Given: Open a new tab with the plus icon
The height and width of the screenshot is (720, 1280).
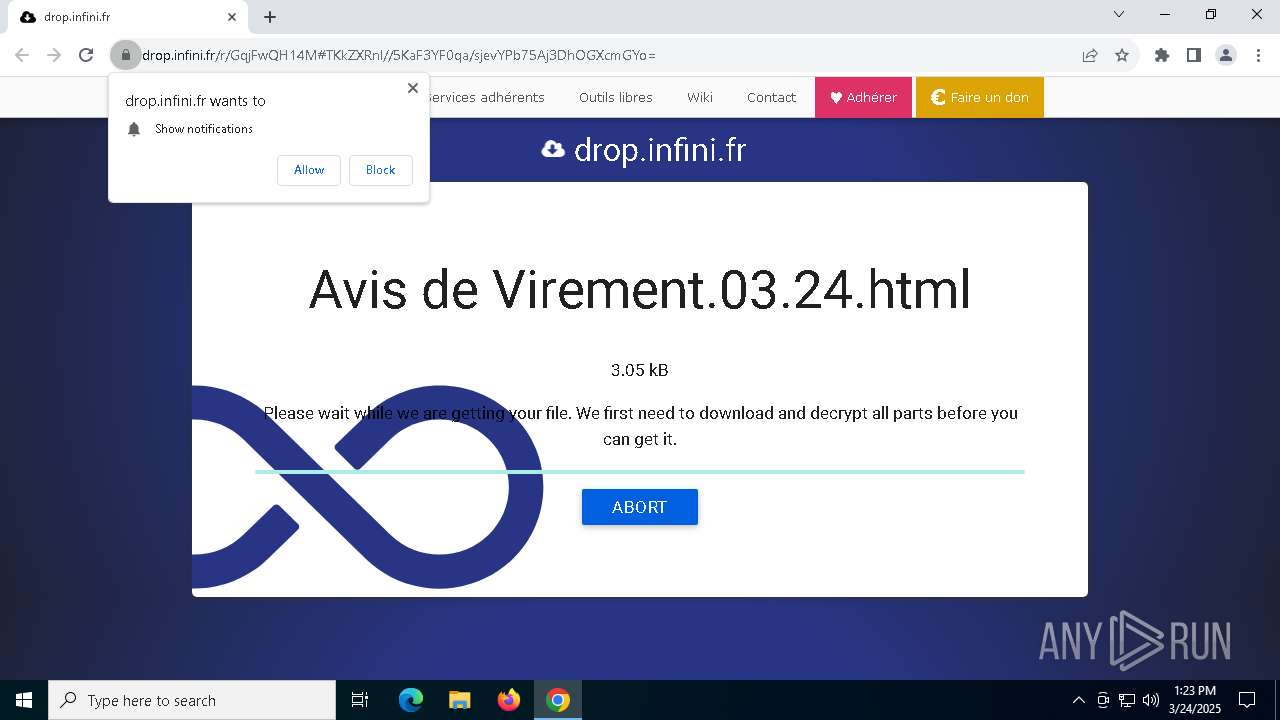Looking at the screenshot, I should click(x=270, y=17).
